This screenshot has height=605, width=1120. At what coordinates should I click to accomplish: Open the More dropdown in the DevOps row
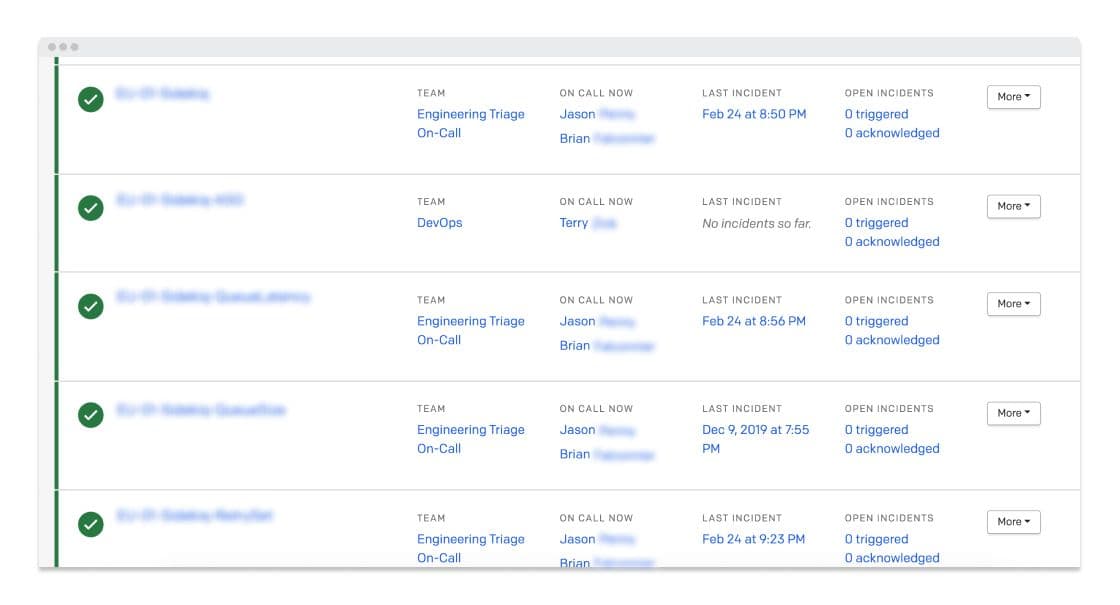tap(1013, 206)
